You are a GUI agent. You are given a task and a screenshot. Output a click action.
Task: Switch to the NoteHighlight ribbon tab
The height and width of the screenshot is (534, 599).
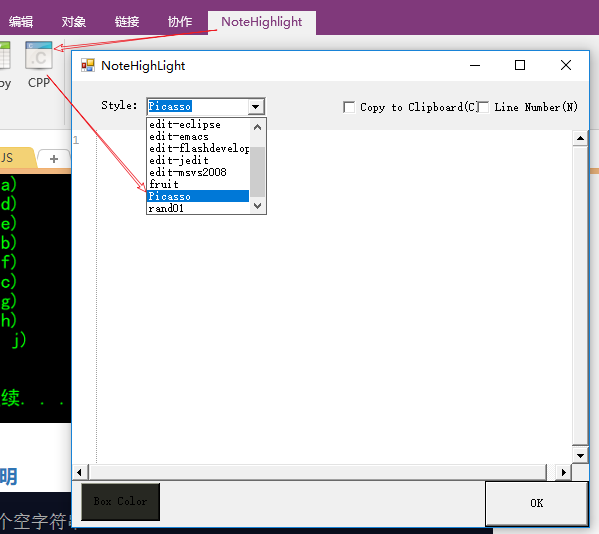pyautogui.click(x=262, y=22)
